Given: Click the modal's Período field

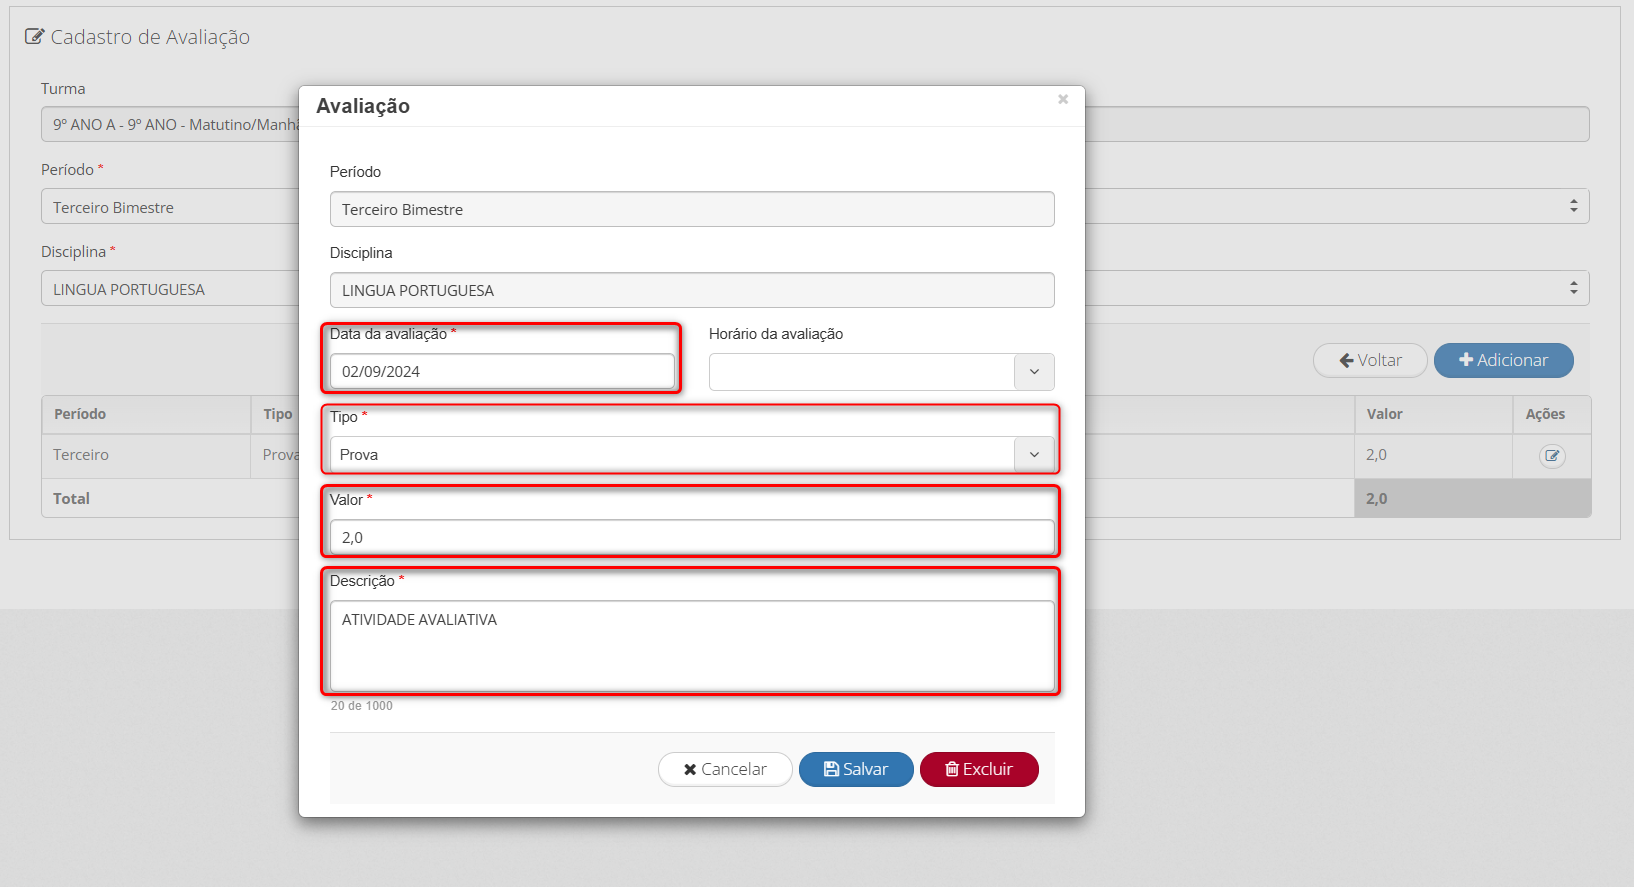Looking at the screenshot, I should click(692, 210).
